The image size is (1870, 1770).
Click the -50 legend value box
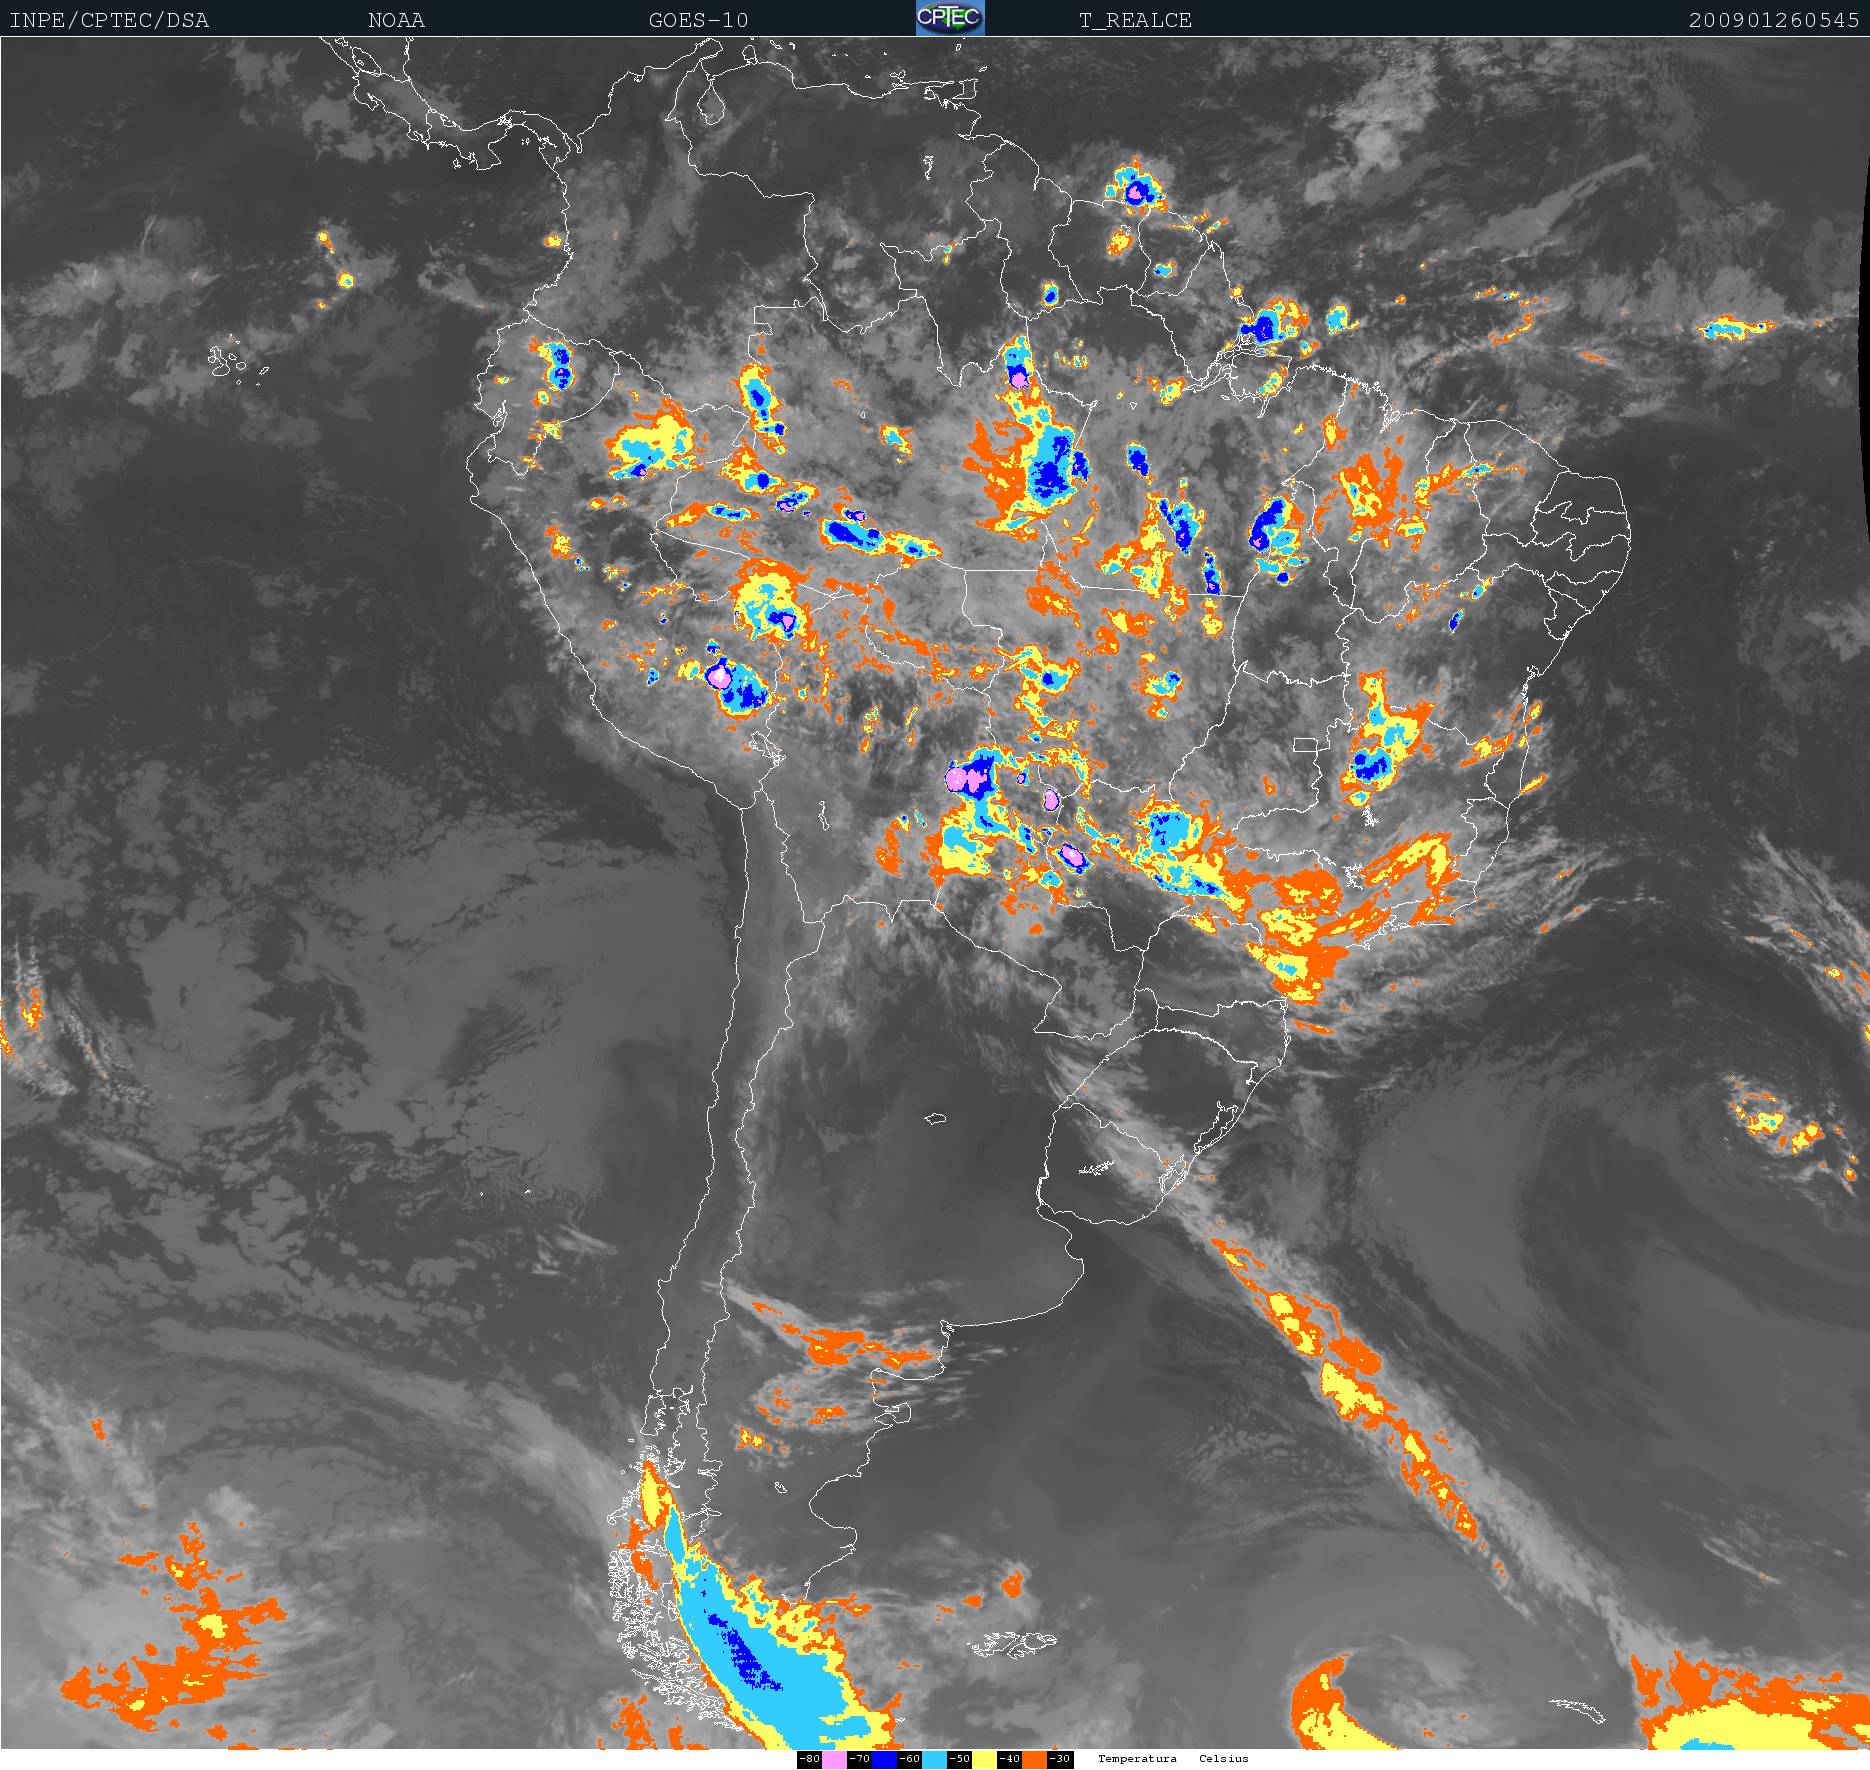(x=959, y=1759)
